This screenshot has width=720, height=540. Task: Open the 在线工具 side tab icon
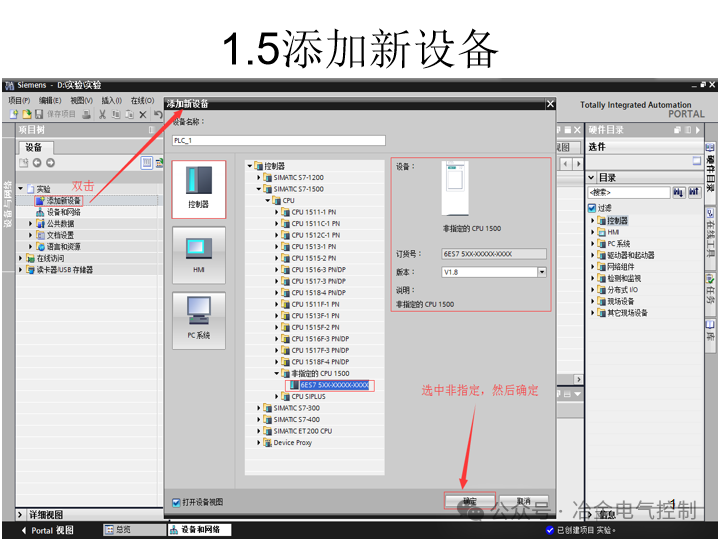click(710, 214)
